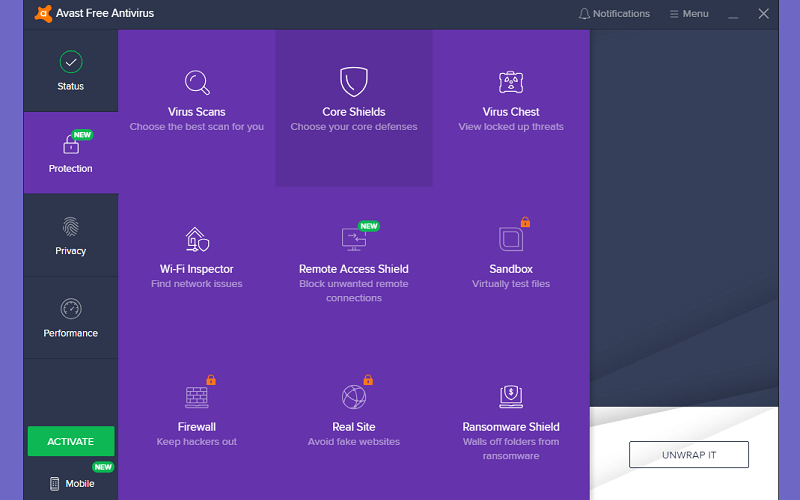Click the Mobile phone icon
The height and width of the screenshot is (500, 800).
pos(55,483)
